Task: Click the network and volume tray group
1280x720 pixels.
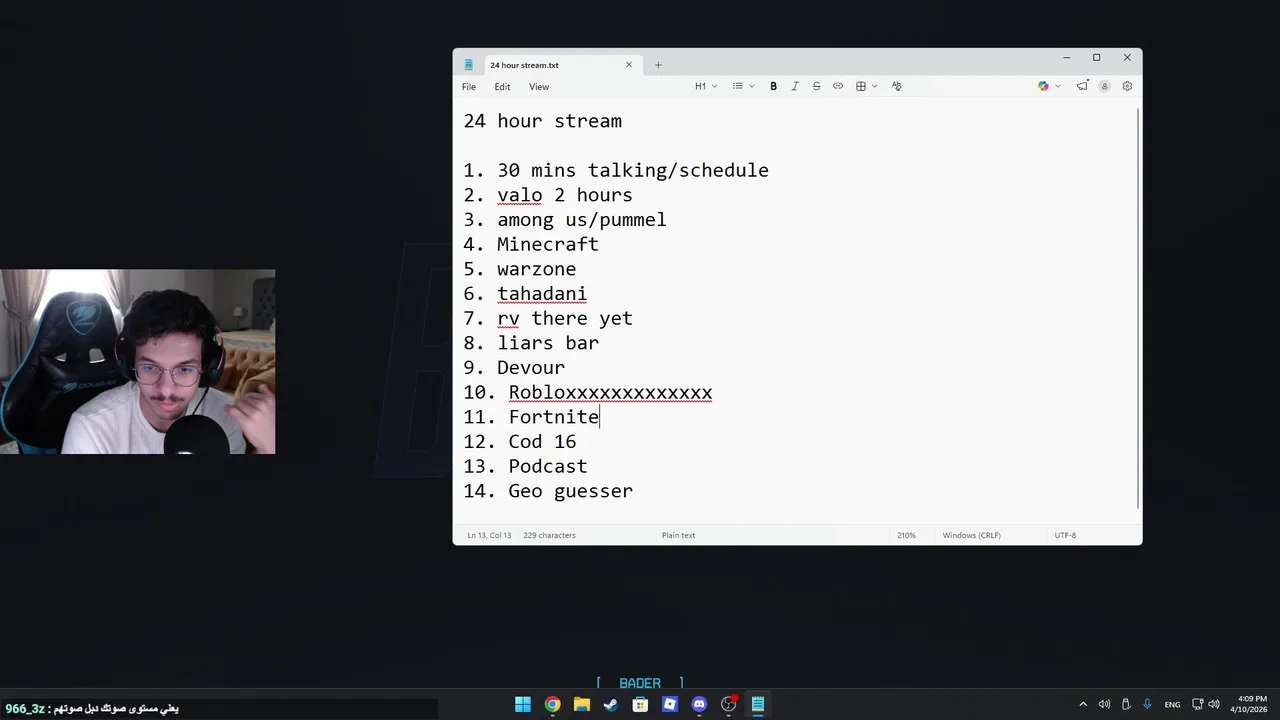Action: coord(1205,704)
